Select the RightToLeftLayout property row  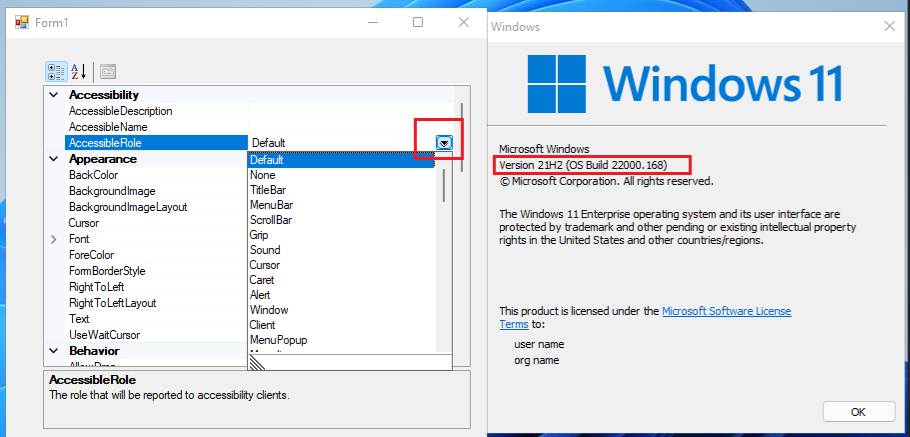157,303
